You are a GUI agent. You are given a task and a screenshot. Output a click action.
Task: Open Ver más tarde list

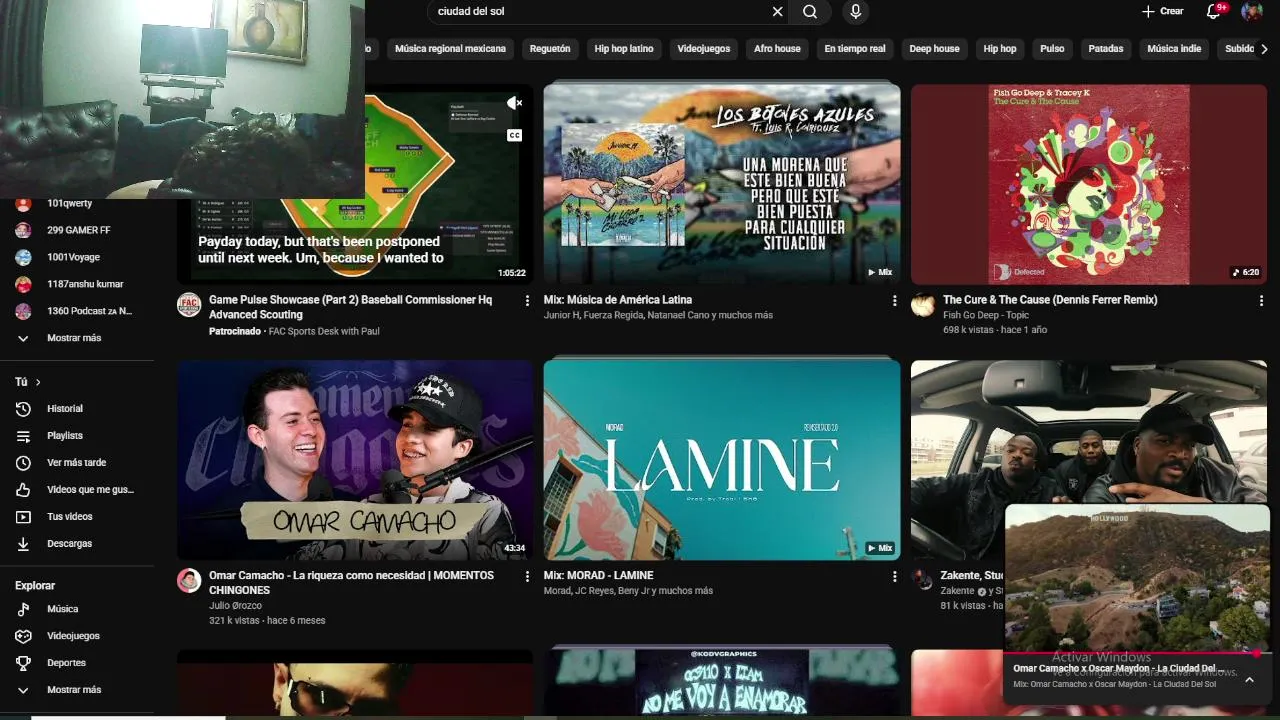(x=77, y=462)
